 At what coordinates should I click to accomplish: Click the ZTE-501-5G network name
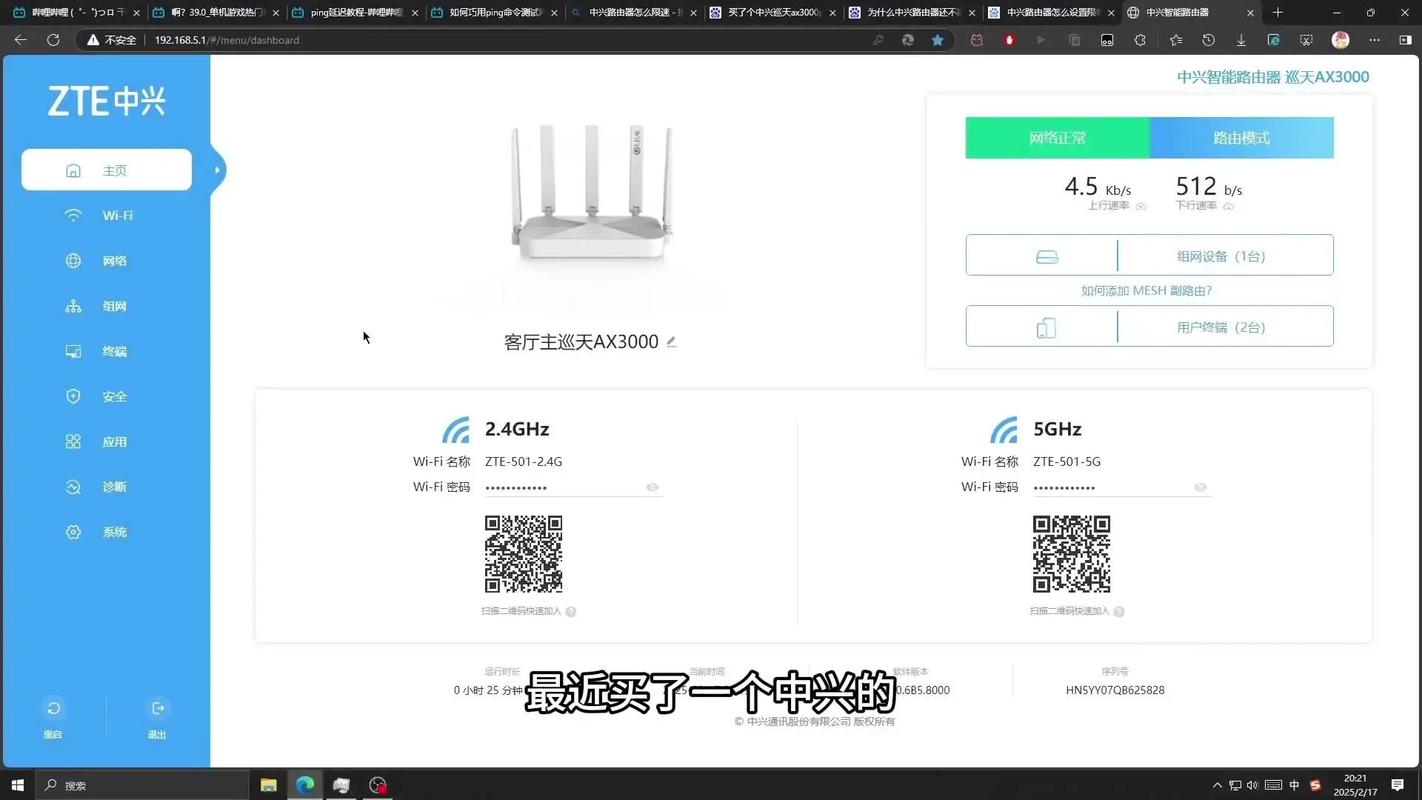[x=1067, y=462]
